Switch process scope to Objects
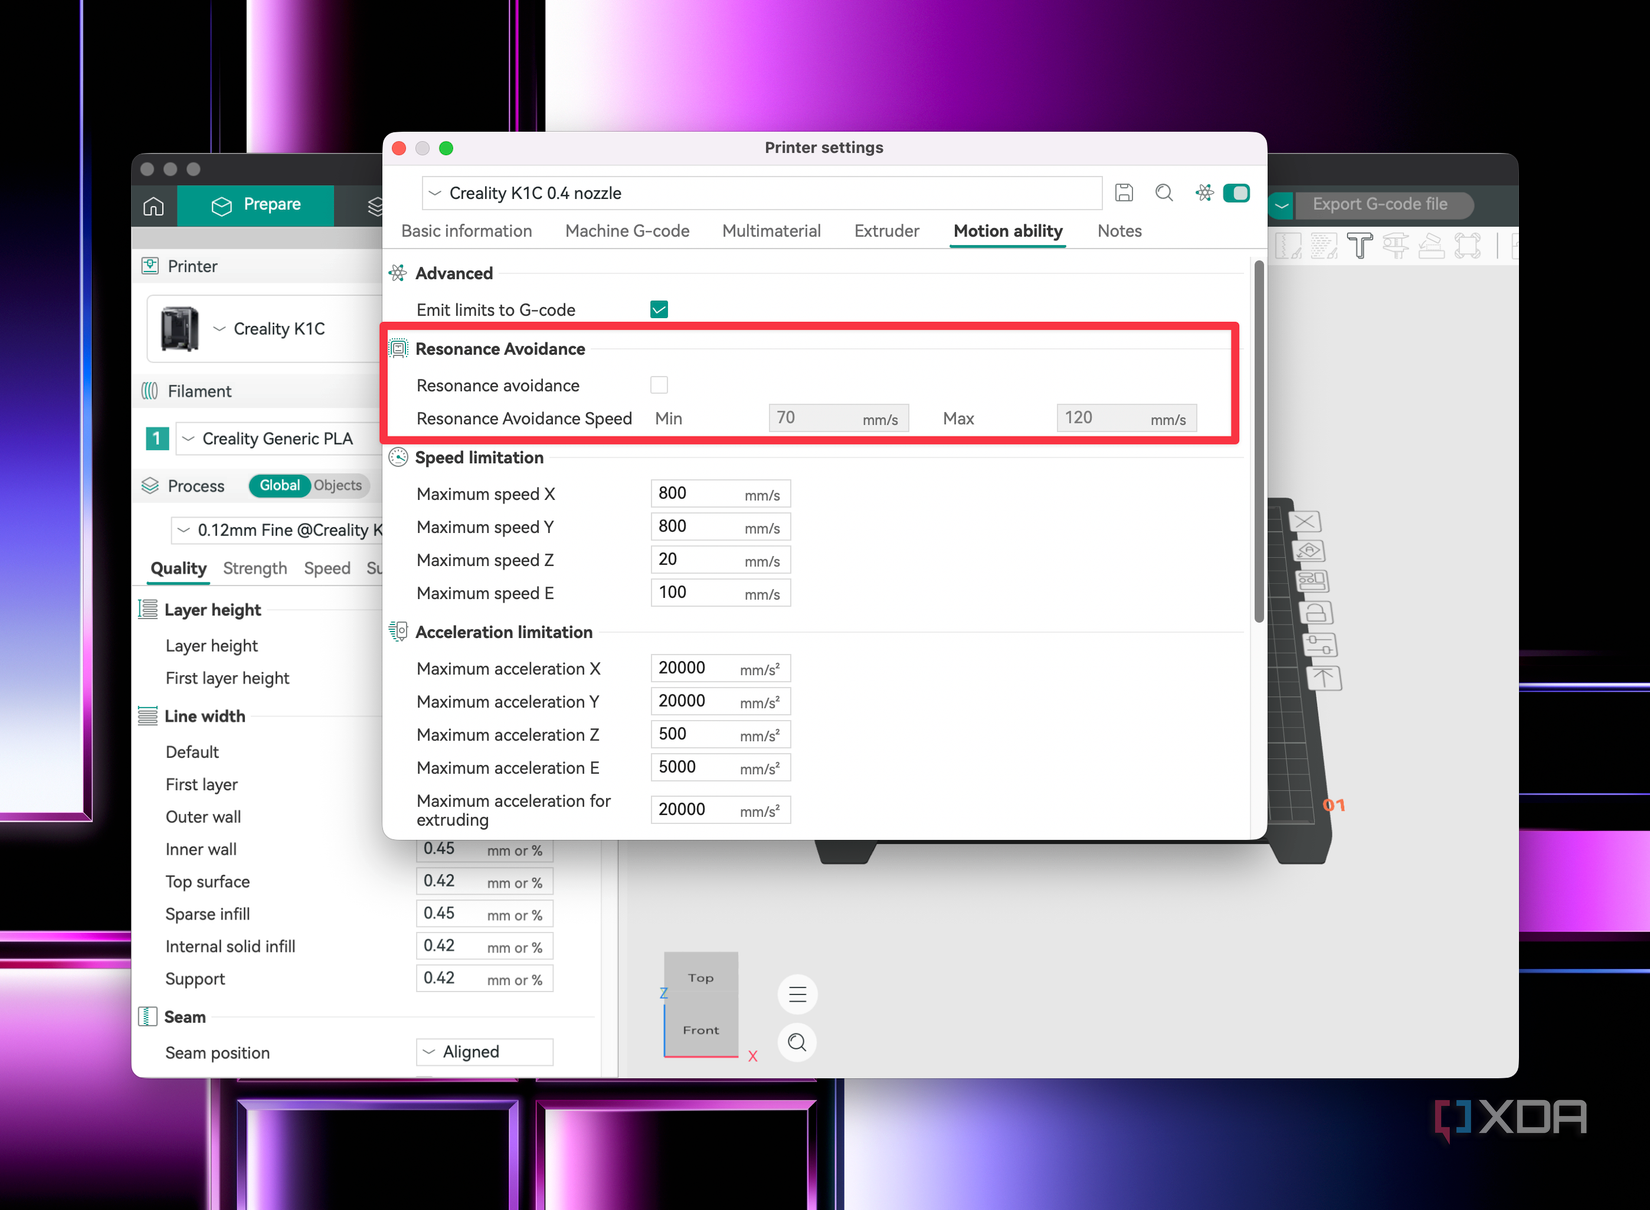The image size is (1650, 1210). point(338,485)
